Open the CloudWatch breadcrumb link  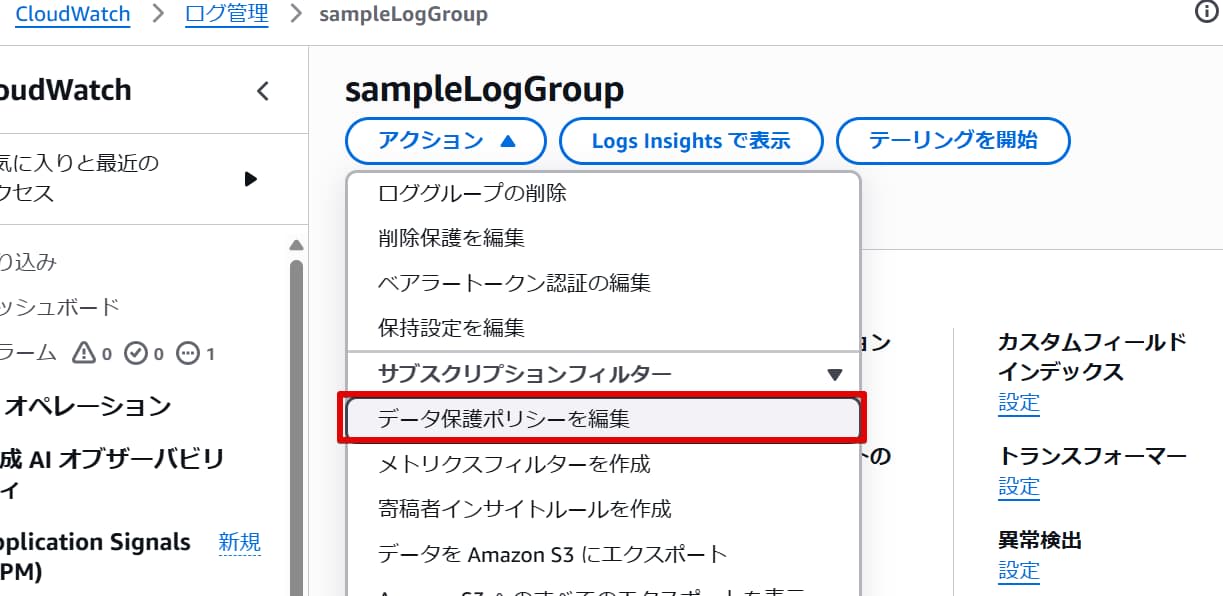tap(73, 15)
